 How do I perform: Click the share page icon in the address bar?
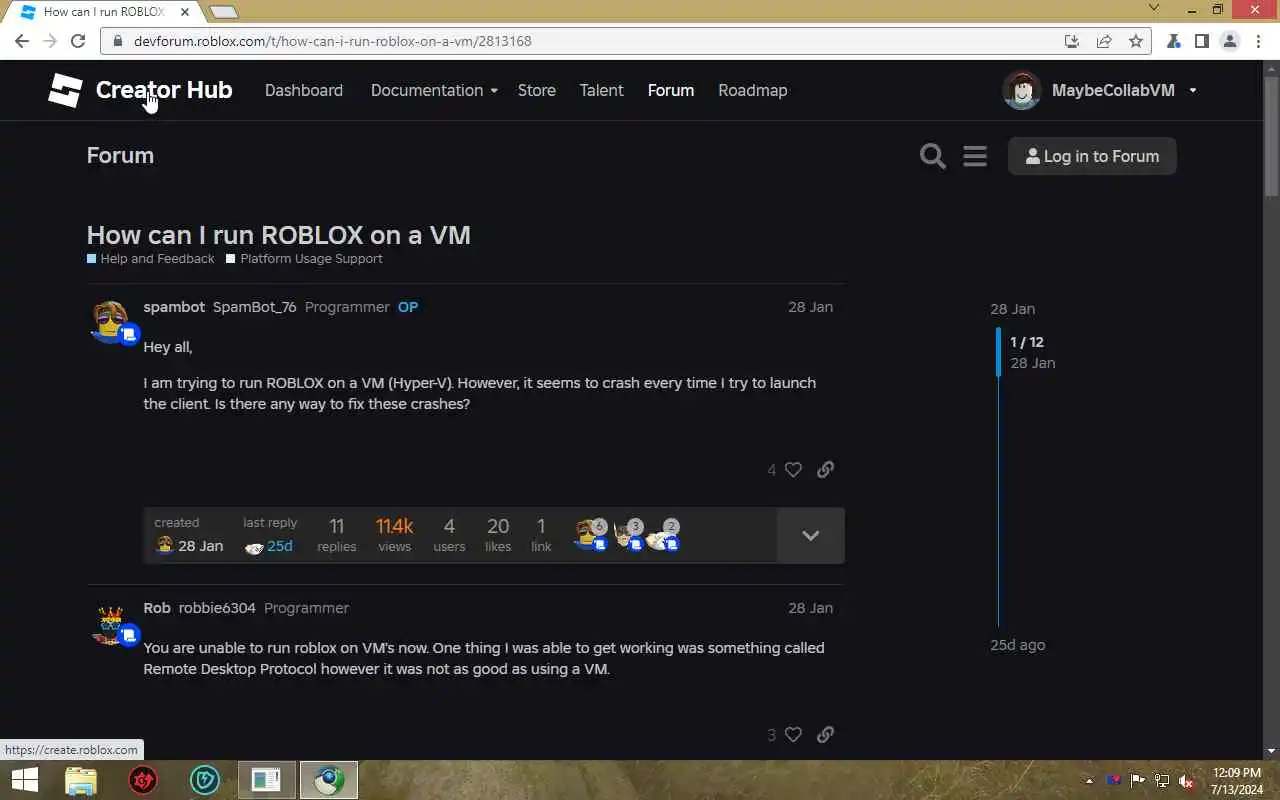(x=1104, y=41)
